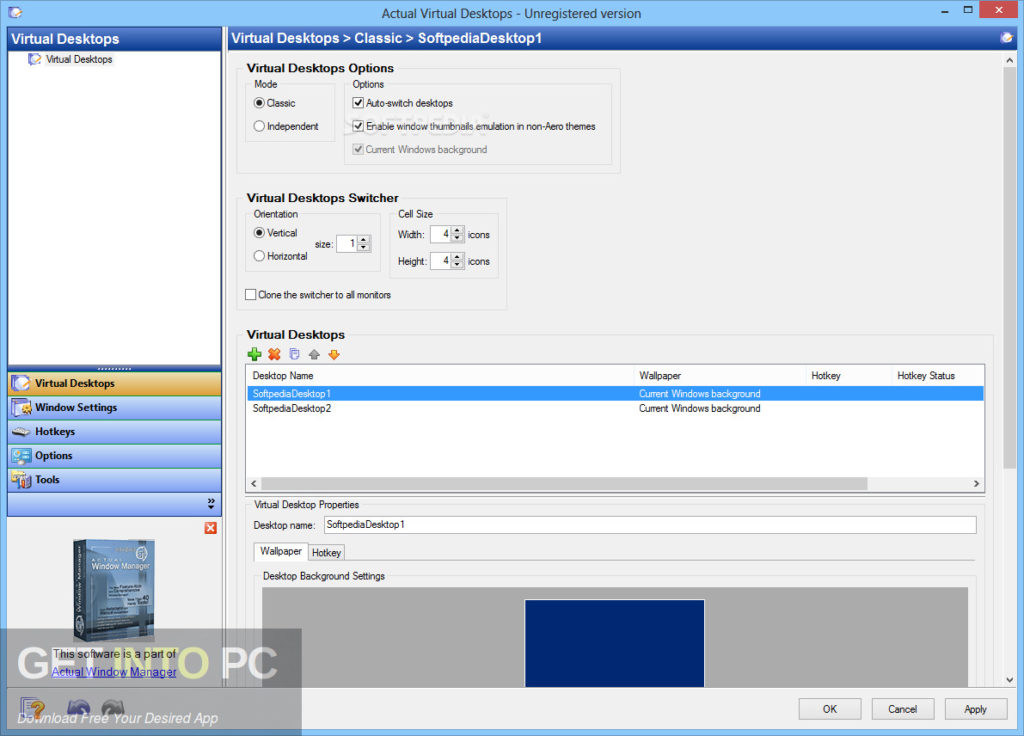Increase Cell Size Height spinner
The height and width of the screenshot is (736, 1024).
tap(457, 257)
